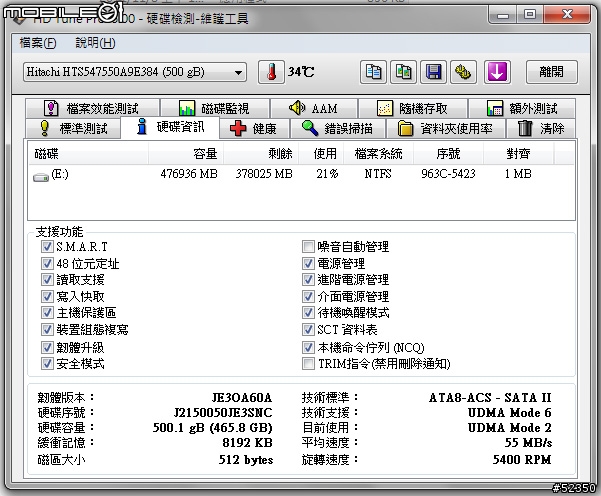Click the serial number J2150050JE3SNC value
This screenshot has height=496, width=601.
223,413
